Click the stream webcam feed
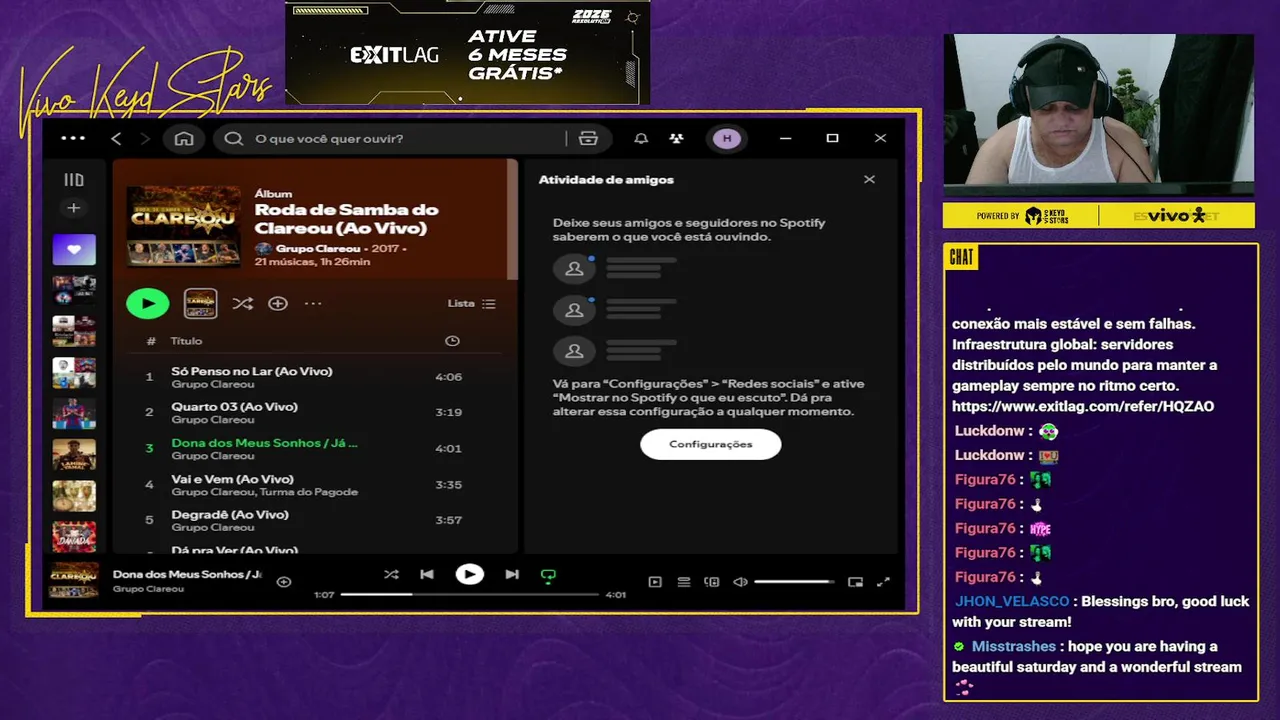 [1098, 114]
